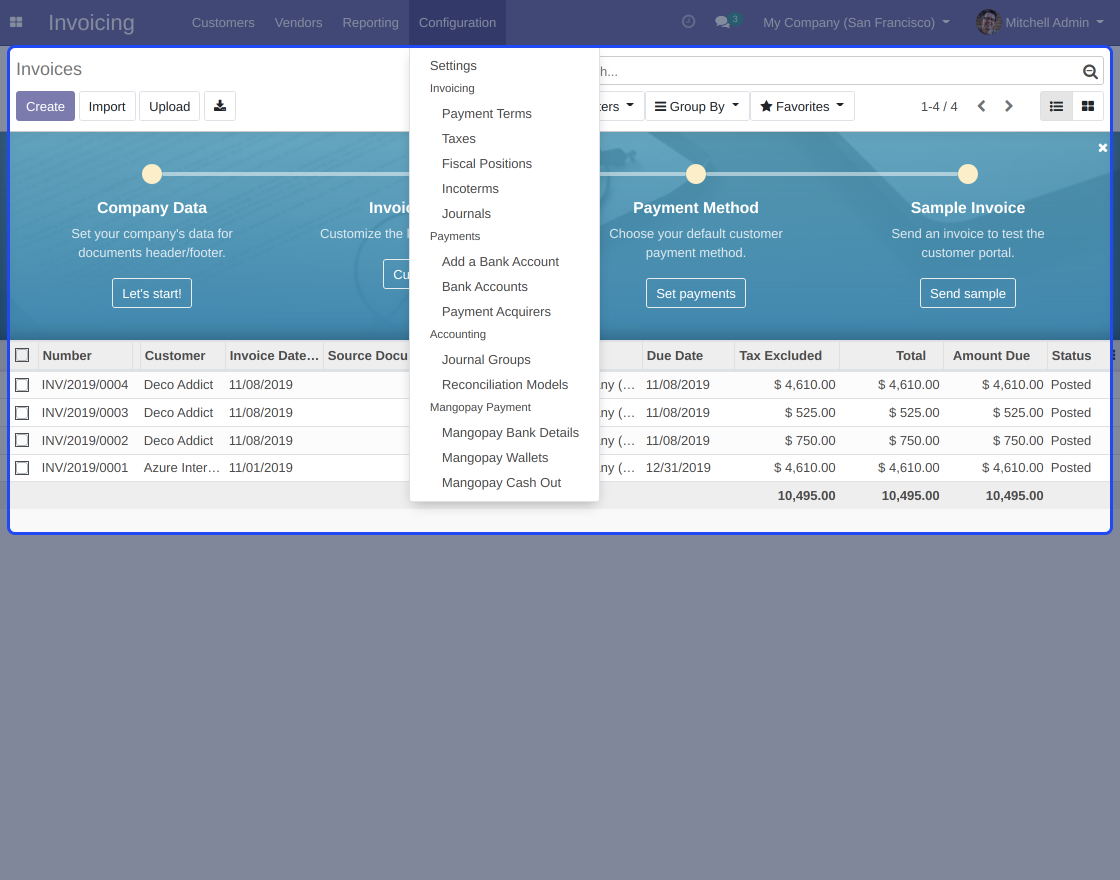Sort by Tax Excluded column header
Viewport: 1120px width, 880px height.
(786, 355)
